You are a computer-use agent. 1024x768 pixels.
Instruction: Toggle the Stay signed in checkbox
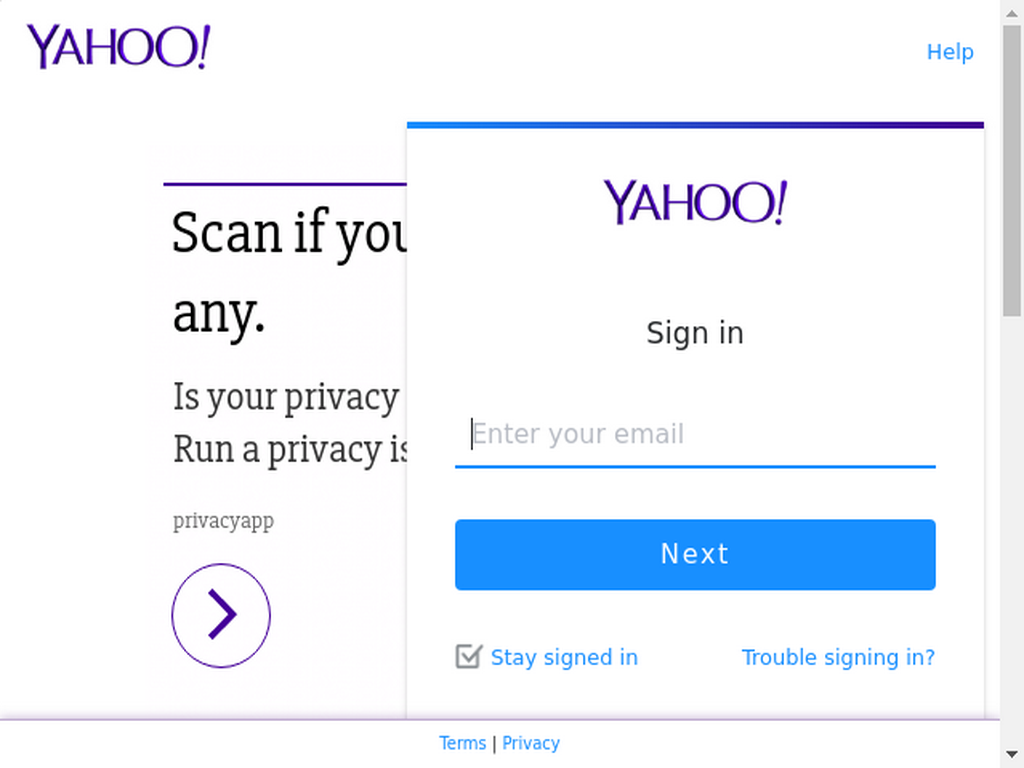click(469, 656)
